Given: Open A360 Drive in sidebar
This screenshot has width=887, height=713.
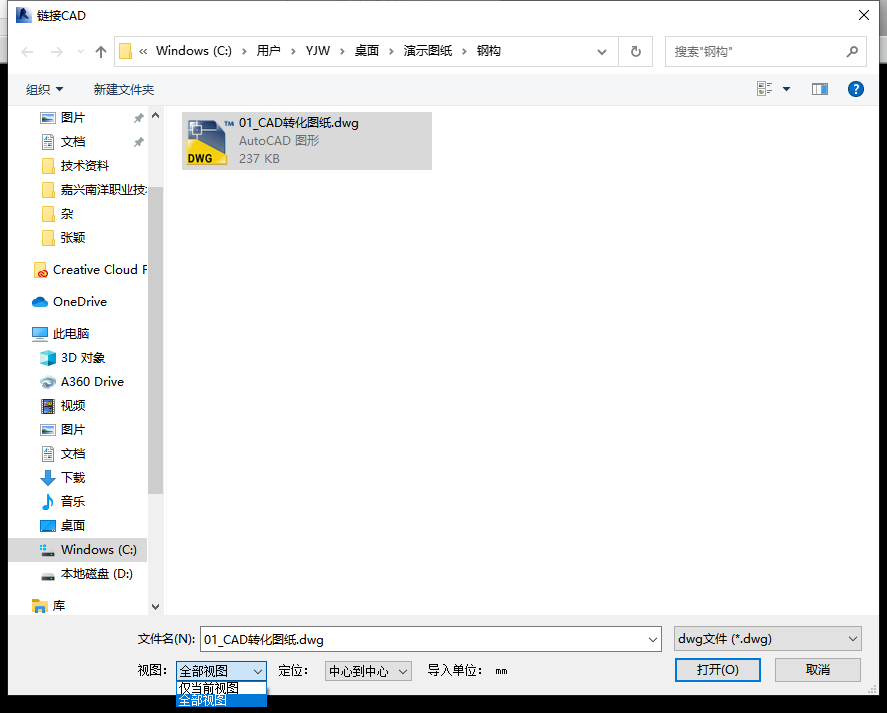Looking at the screenshot, I should [92, 382].
